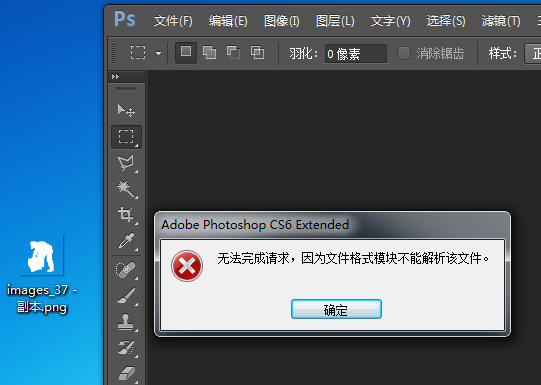Open the 文字(Y) menu
Image resolution: width=541 pixels, height=385 pixels.
pyautogui.click(x=391, y=21)
